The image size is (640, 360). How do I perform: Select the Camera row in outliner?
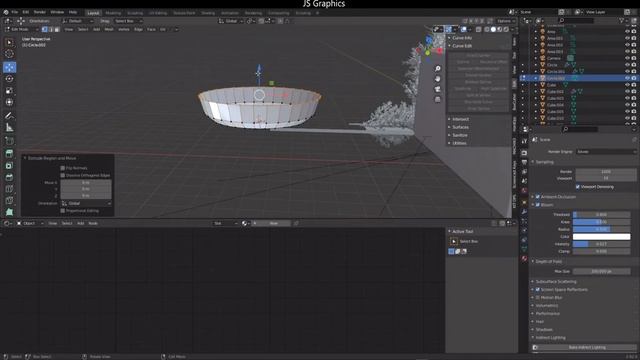click(x=554, y=58)
